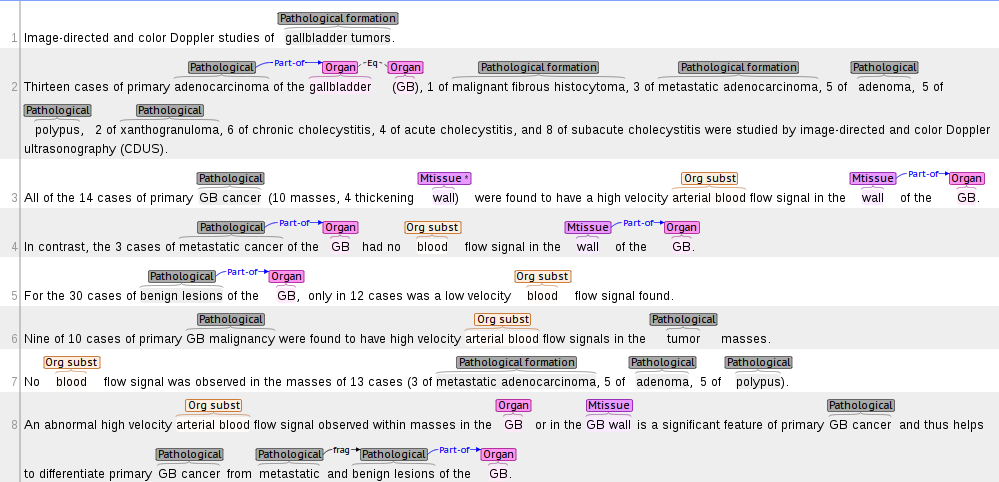Image resolution: width=999 pixels, height=482 pixels.
Task: Click the Pathological label over 'metastatic cancer' in sentence 4
Action: tap(231, 227)
